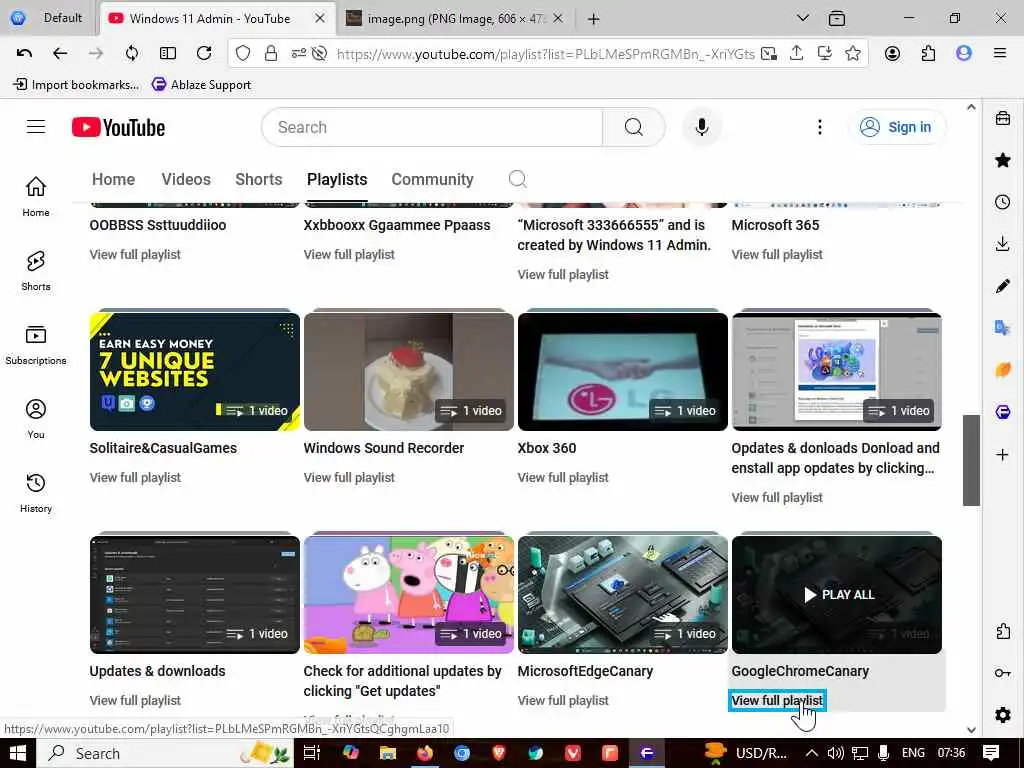Screen dimensions: 1024x768
Task: Open the bookmarks star in the browser sidebar
Action: pyautogui.click(x=1003, y=161)
